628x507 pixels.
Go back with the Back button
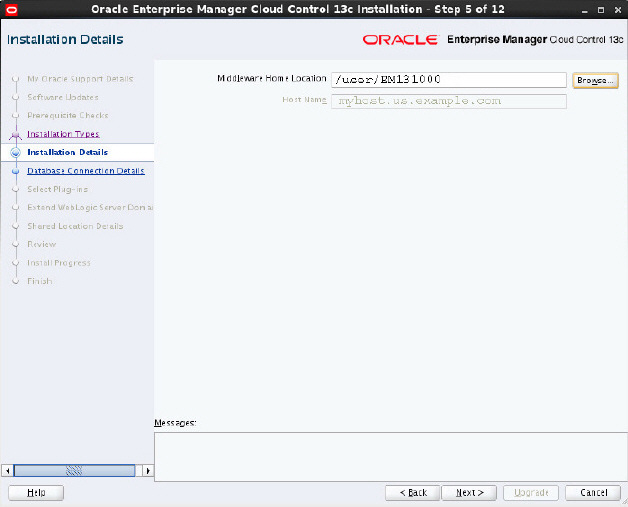[x=413, y=493]
